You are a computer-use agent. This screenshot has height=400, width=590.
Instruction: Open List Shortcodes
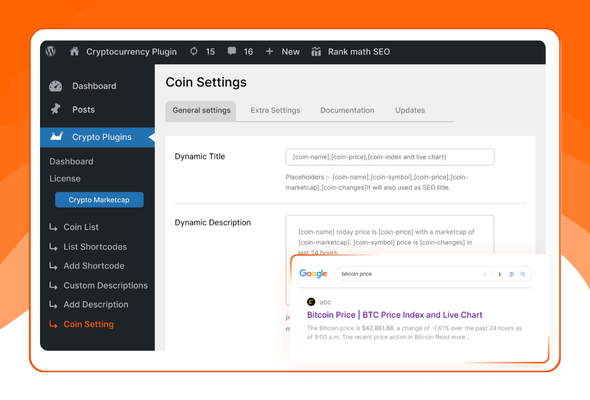95,247
